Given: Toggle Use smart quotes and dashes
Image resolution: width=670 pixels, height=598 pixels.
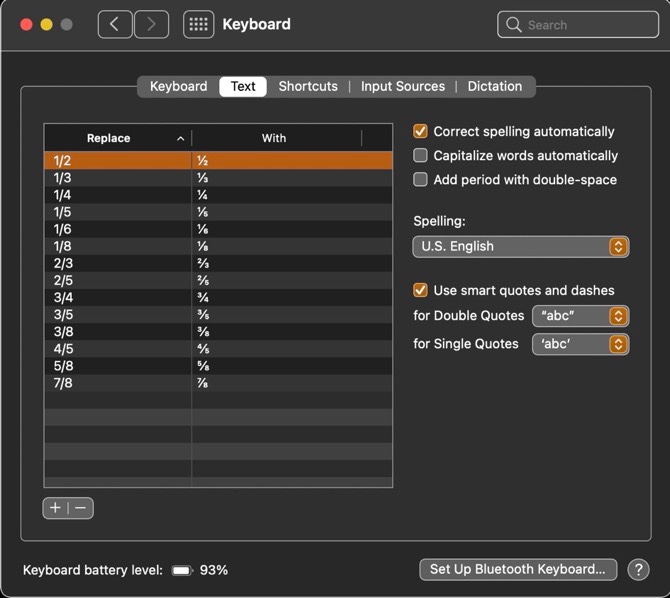Looking at the screenshot, I should pyautogui.click(x=420, y=290).
